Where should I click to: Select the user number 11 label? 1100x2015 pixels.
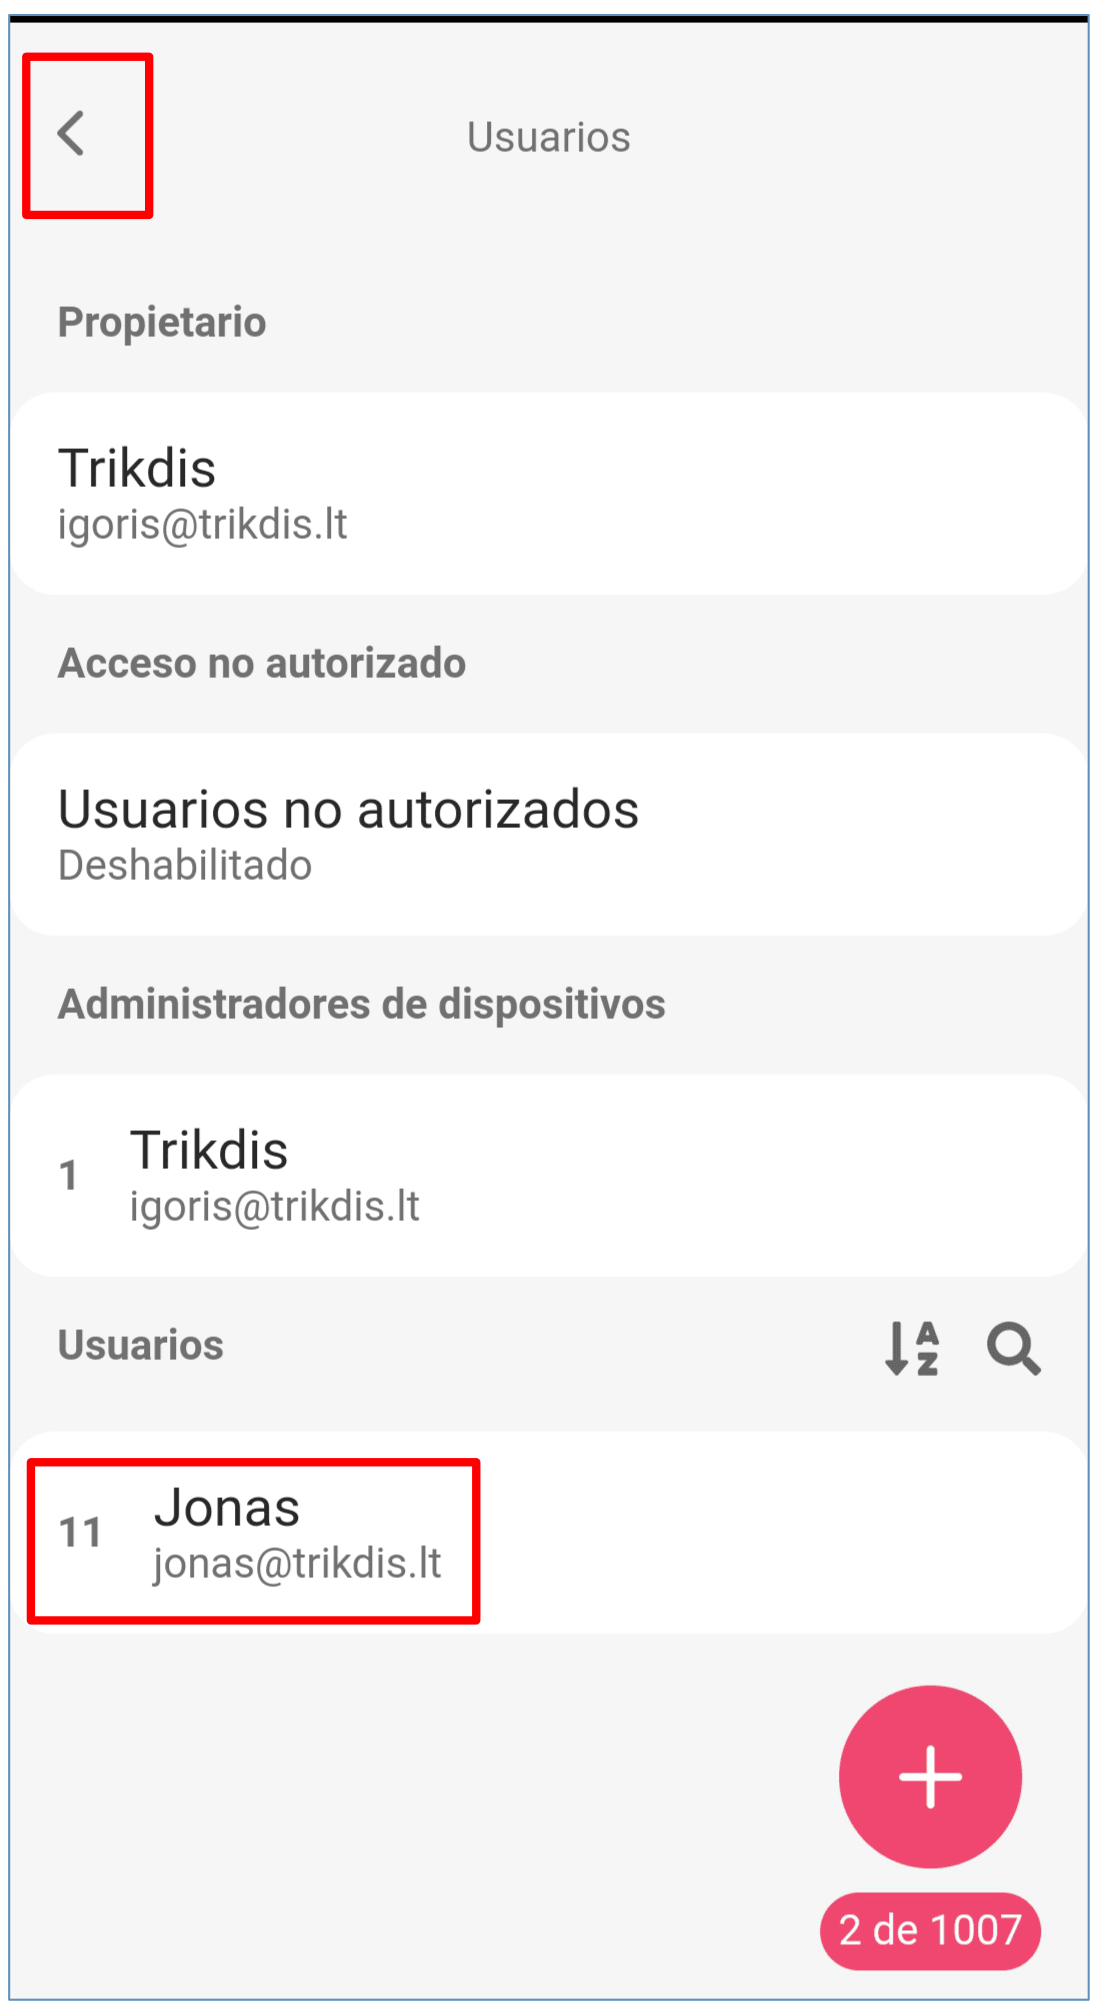80,1533
